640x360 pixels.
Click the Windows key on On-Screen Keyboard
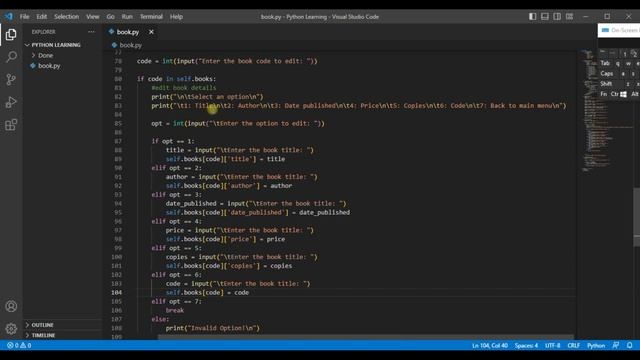623,94
